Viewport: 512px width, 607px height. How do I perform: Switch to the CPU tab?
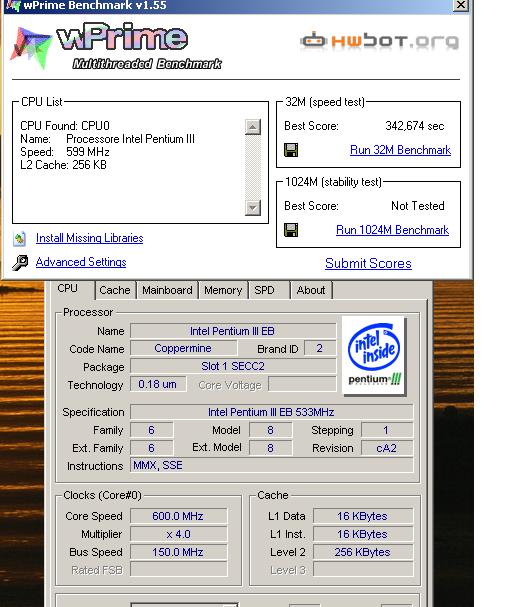pyautogui.click(x=68, y=289)
